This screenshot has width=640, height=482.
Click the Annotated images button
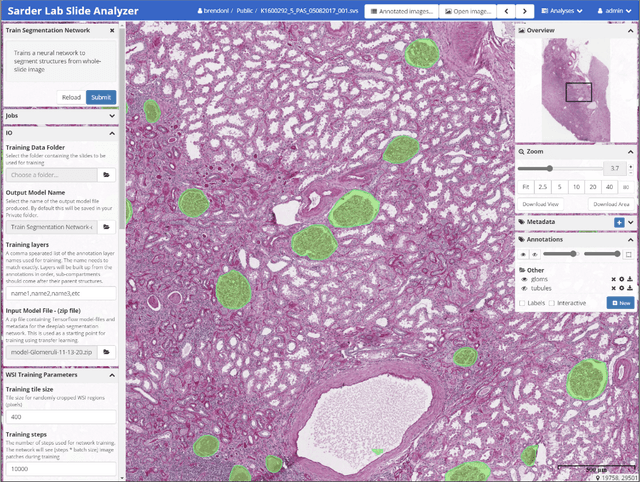click(401, 11)
